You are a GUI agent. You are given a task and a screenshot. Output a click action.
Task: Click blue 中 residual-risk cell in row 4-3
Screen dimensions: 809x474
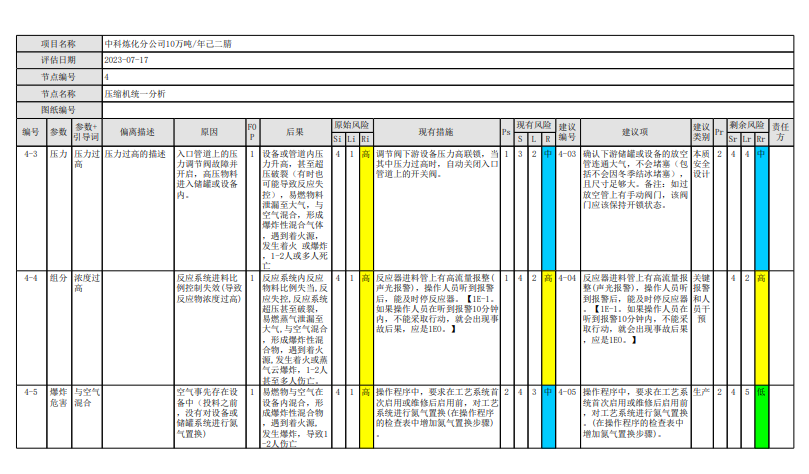(x=762, y=208)
